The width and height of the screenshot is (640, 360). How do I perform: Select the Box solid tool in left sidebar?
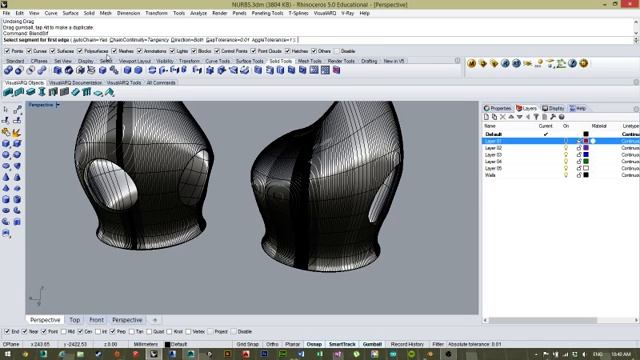6,144
